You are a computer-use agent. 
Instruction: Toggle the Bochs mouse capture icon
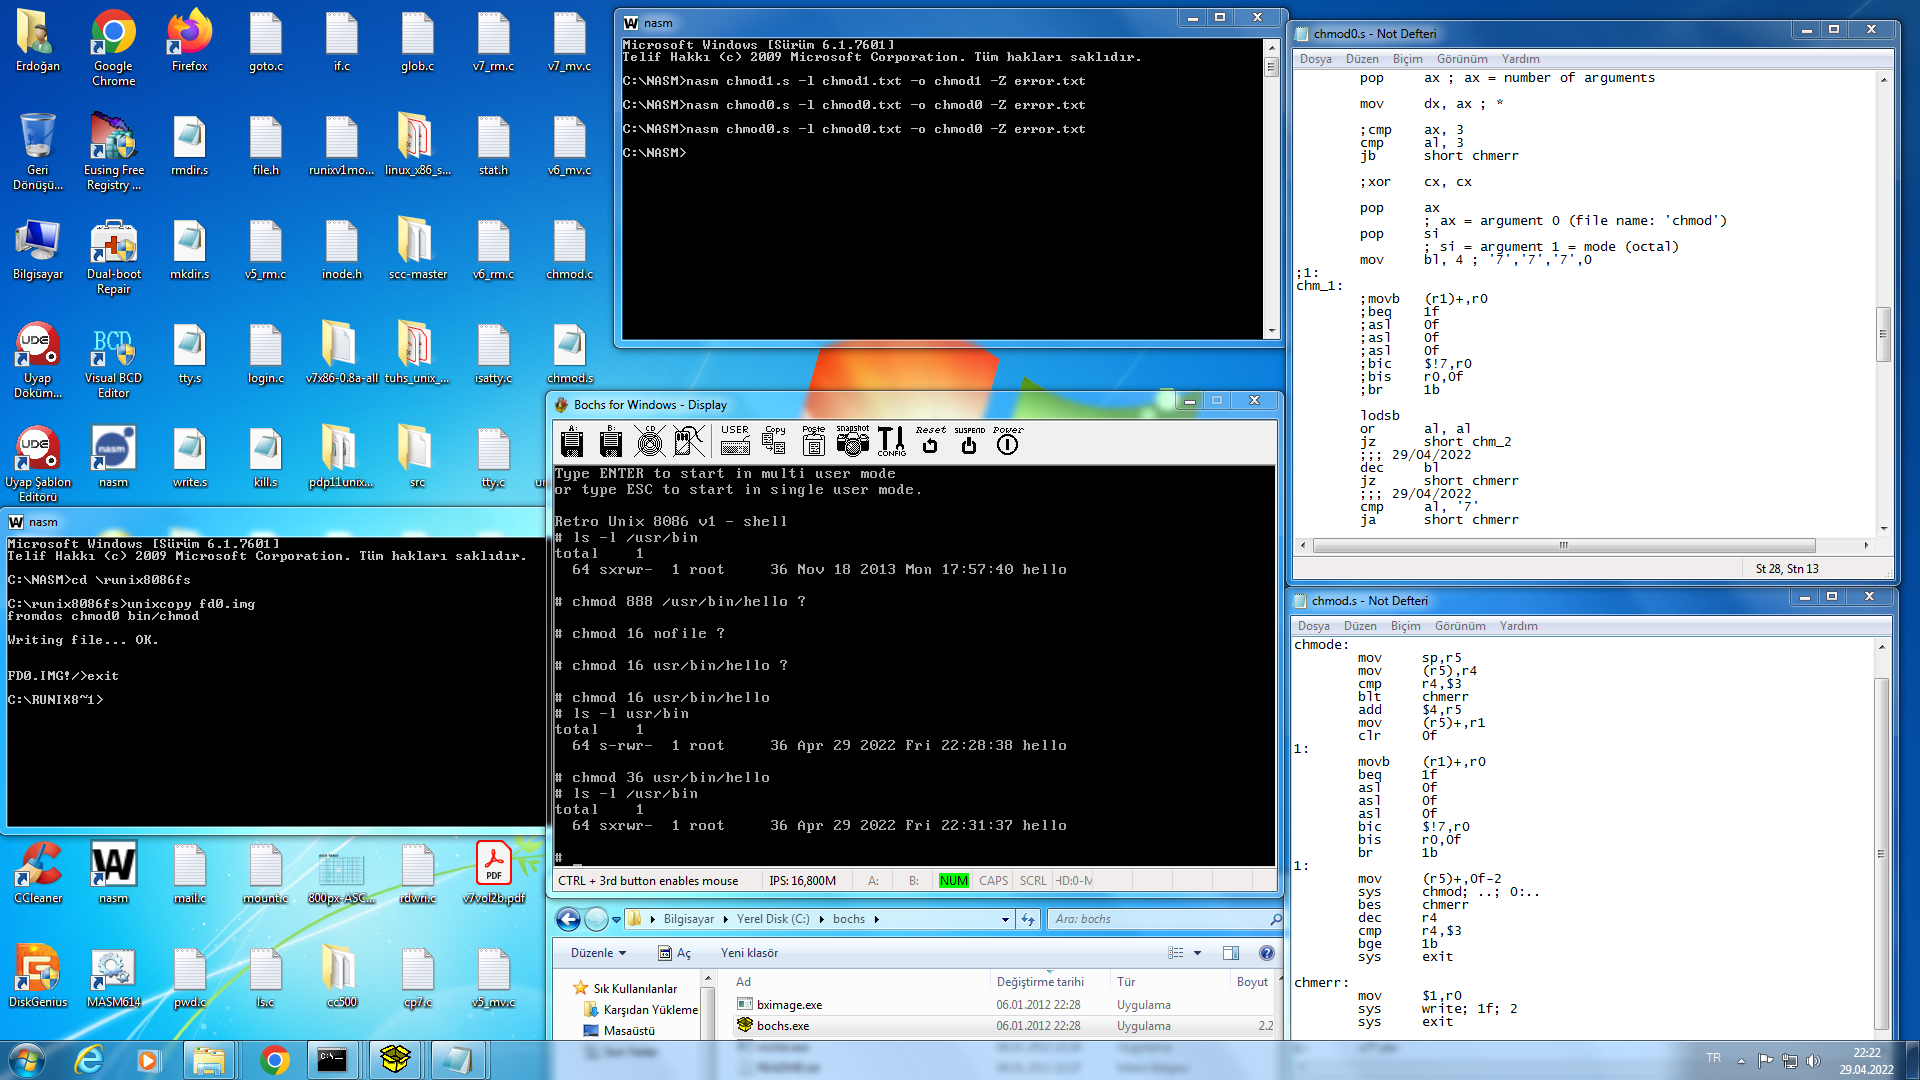coord(688,440)
